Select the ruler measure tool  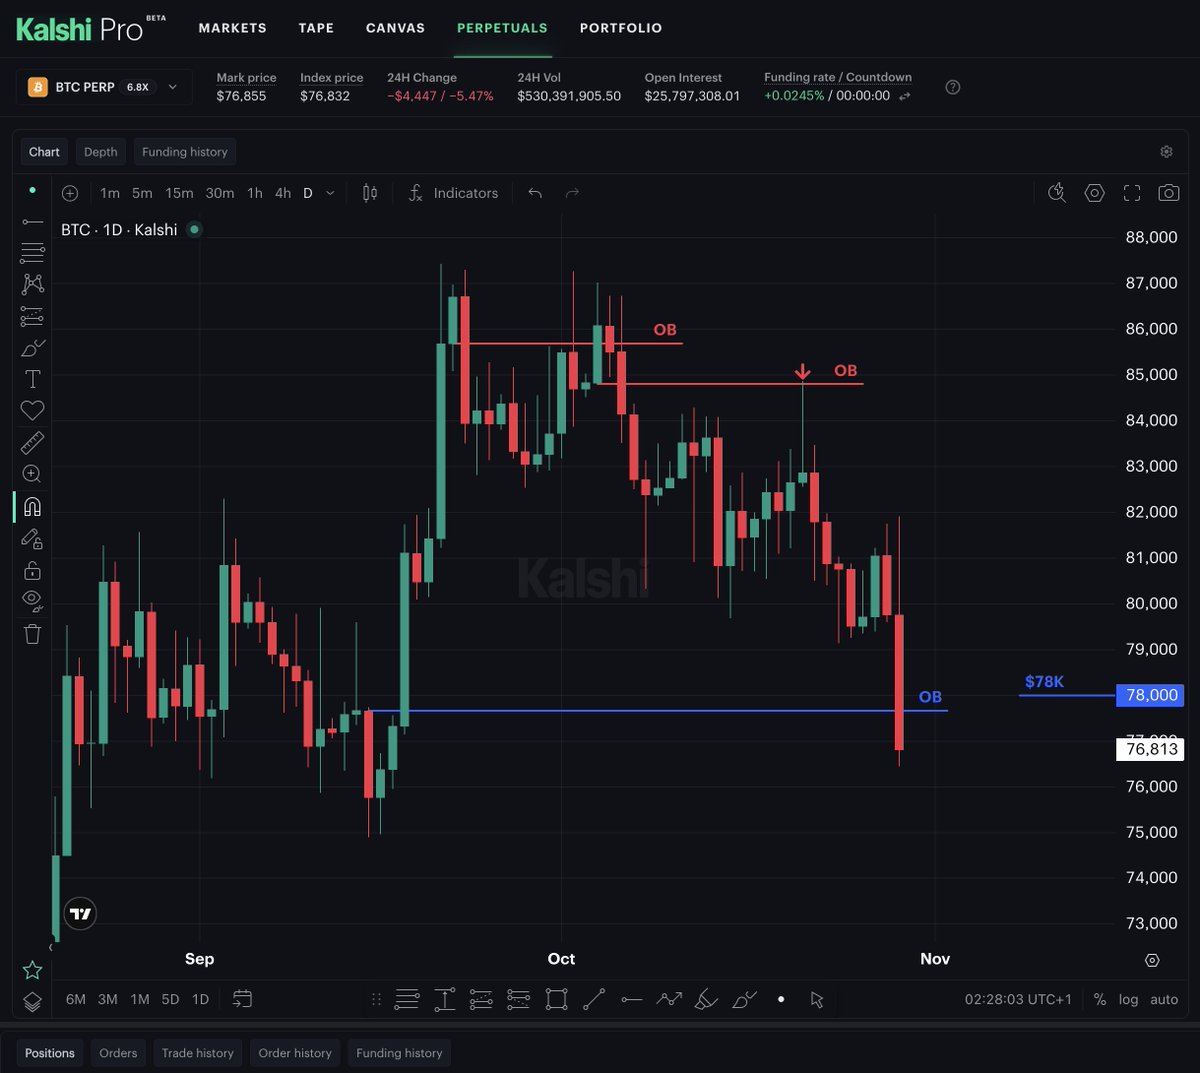32,442
